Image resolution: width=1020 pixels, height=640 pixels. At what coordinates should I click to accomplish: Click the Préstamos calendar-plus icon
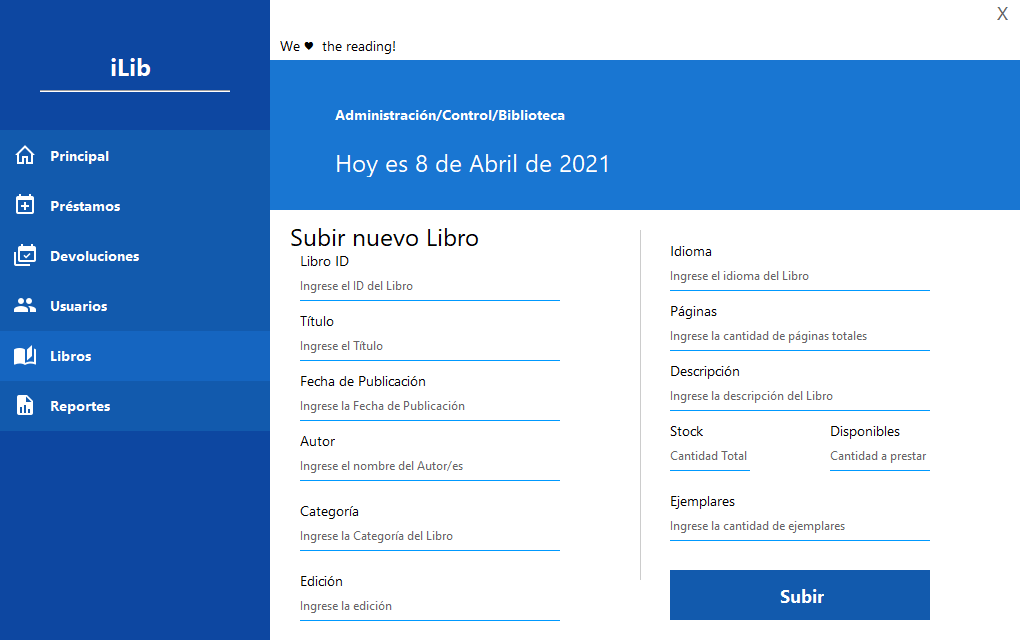point(25,205)
